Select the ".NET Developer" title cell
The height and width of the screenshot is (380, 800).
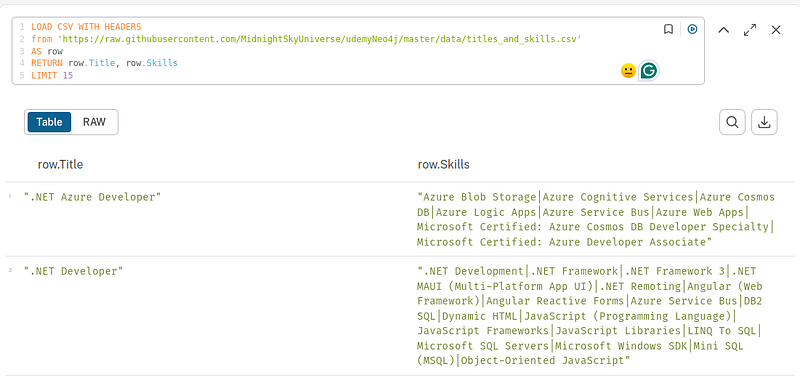(x=73, y=271)
